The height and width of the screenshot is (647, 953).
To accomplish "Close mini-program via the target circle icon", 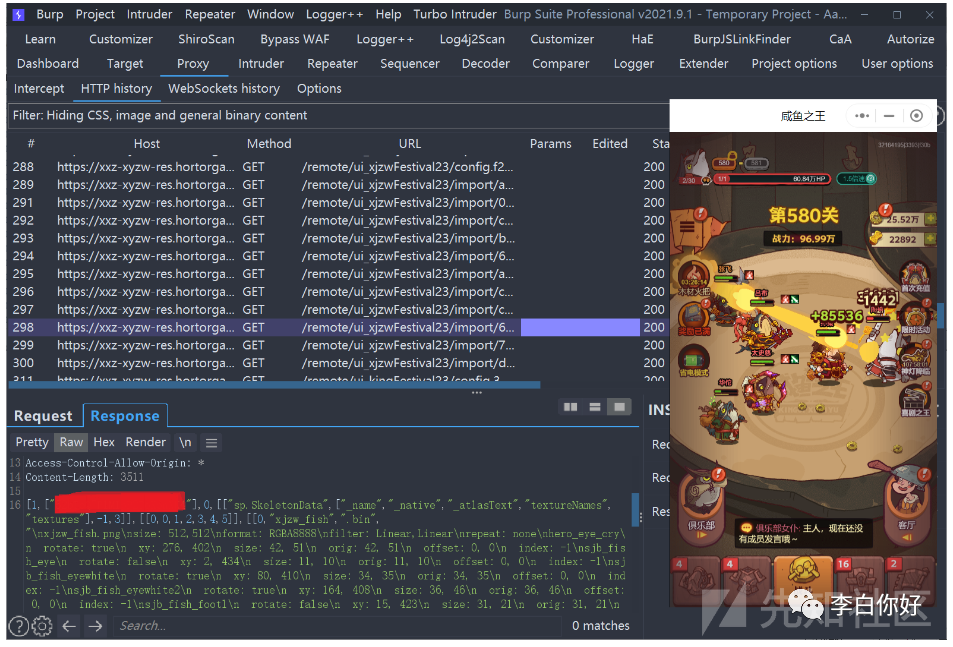I will tap(917, 115).
